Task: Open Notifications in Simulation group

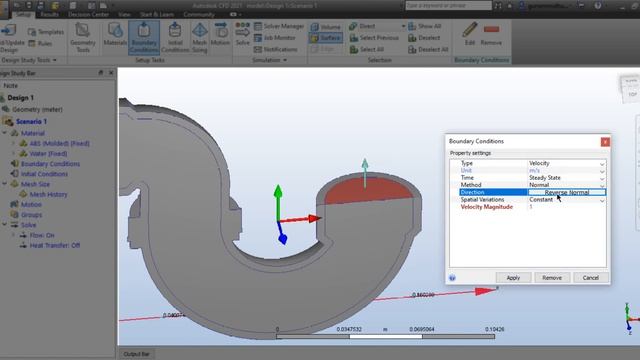Action: click(276, 49)
